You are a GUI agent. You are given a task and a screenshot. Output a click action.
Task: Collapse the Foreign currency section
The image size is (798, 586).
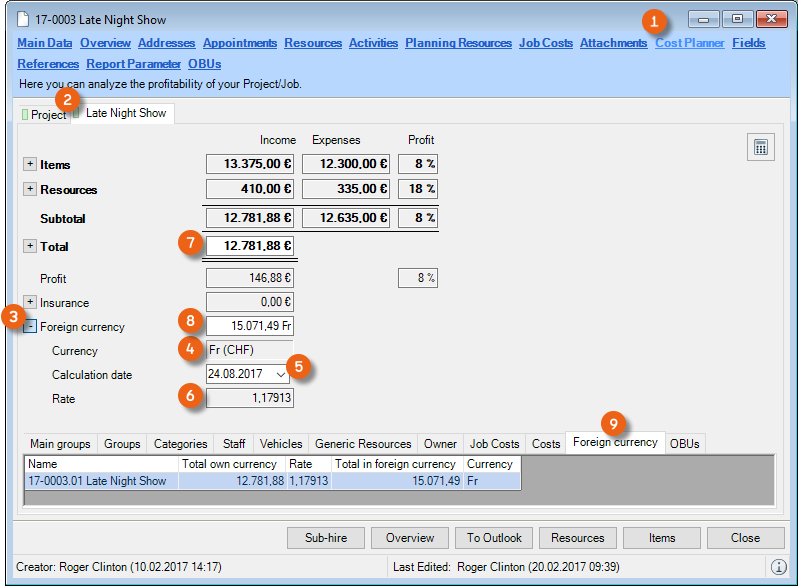coord(30,326)
